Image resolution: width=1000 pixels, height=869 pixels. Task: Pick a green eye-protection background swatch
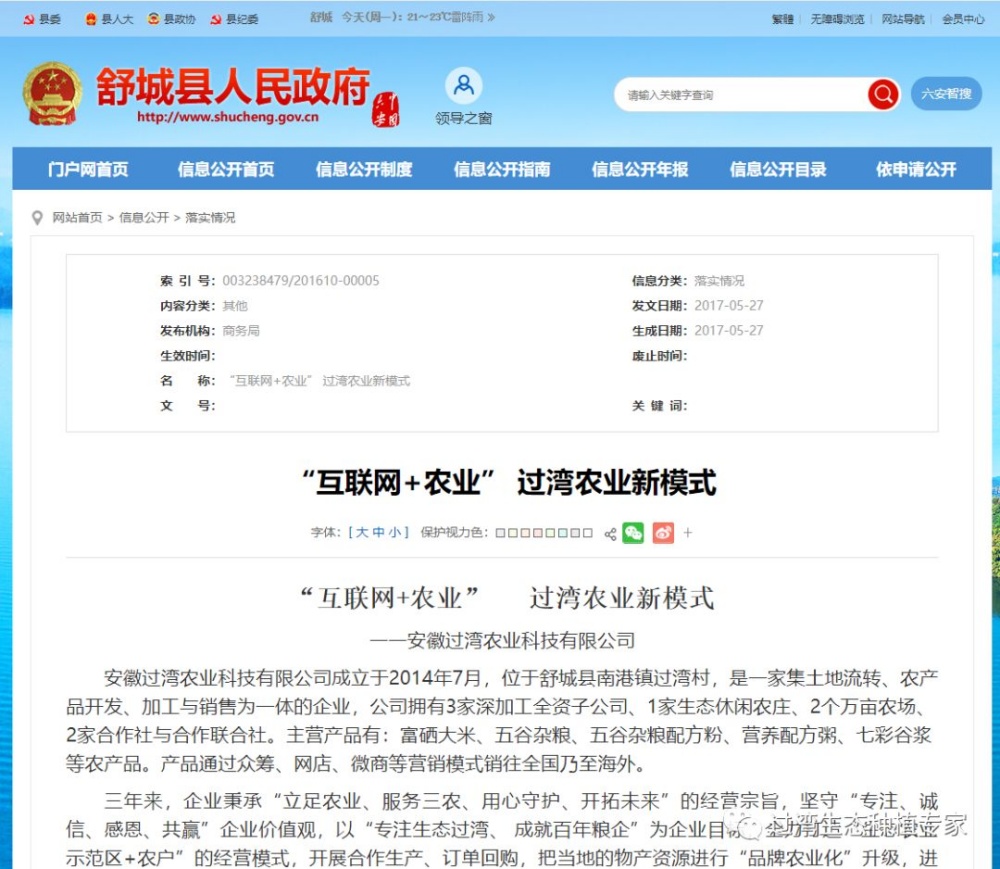click(552, 532)
